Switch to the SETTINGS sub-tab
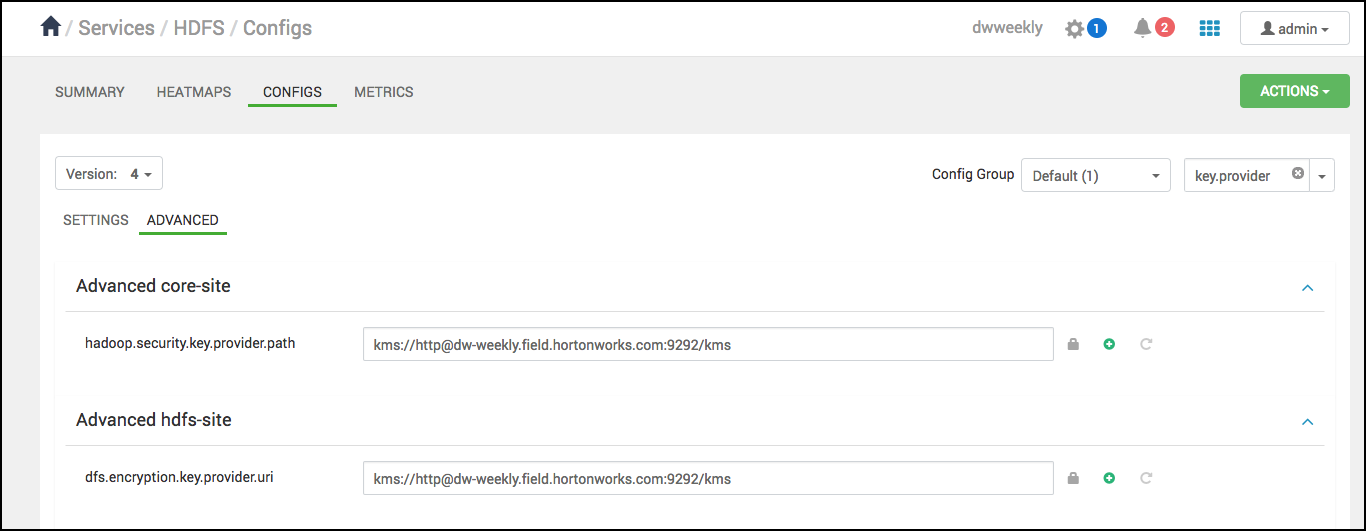Screen dimensions: 1366x531 [96, 220]
